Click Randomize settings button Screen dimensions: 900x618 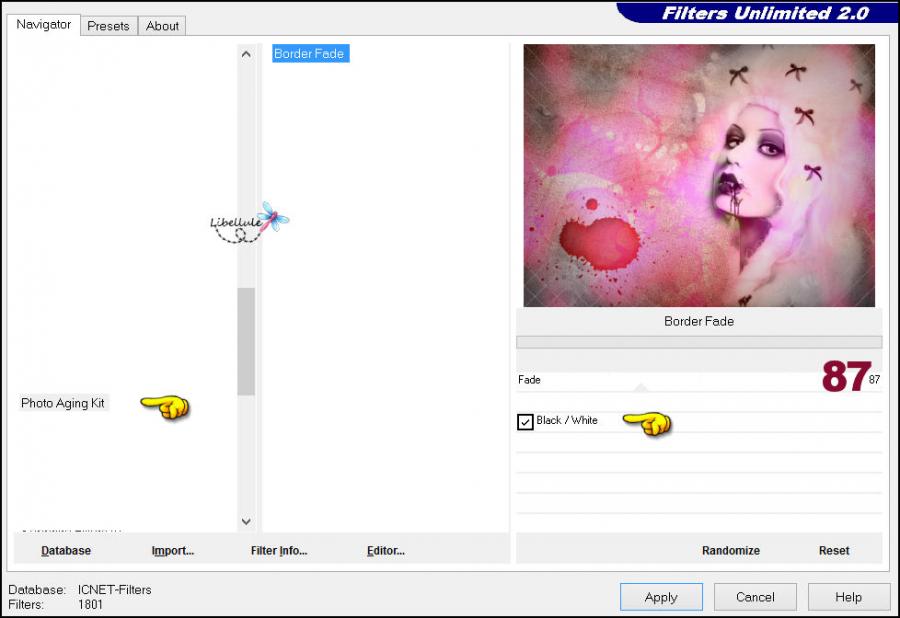[731, 550]
